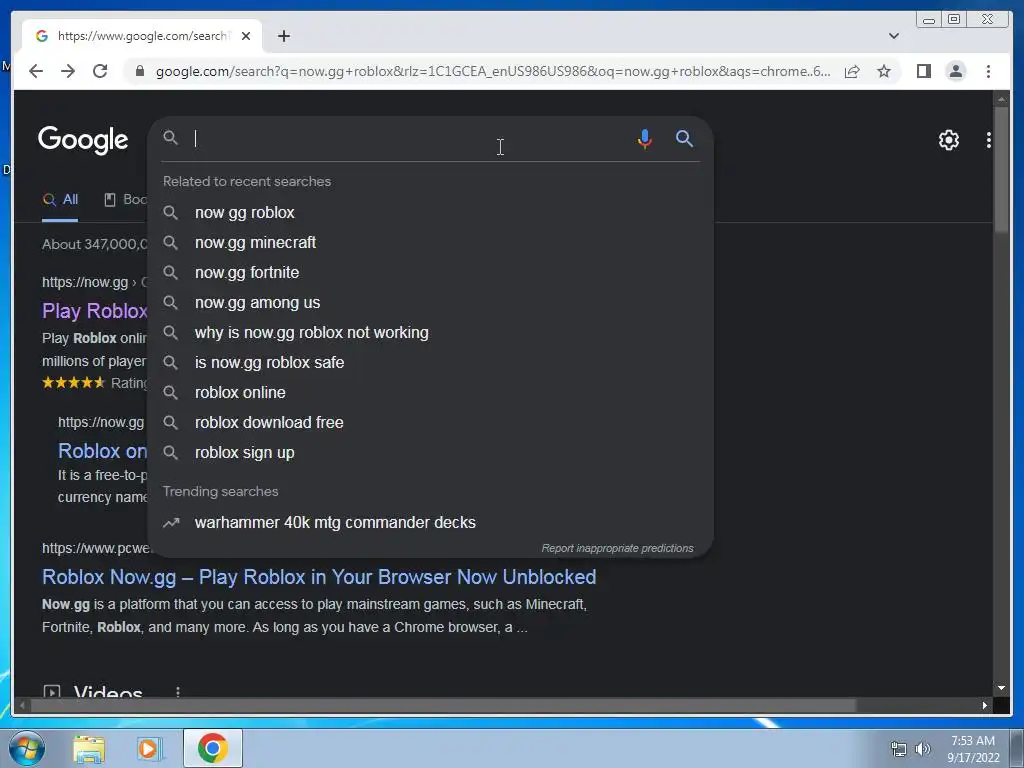The height and width of the screenshot is (768, 1024).
Task: Open the Chrome side panel
Action: (923, 71)
